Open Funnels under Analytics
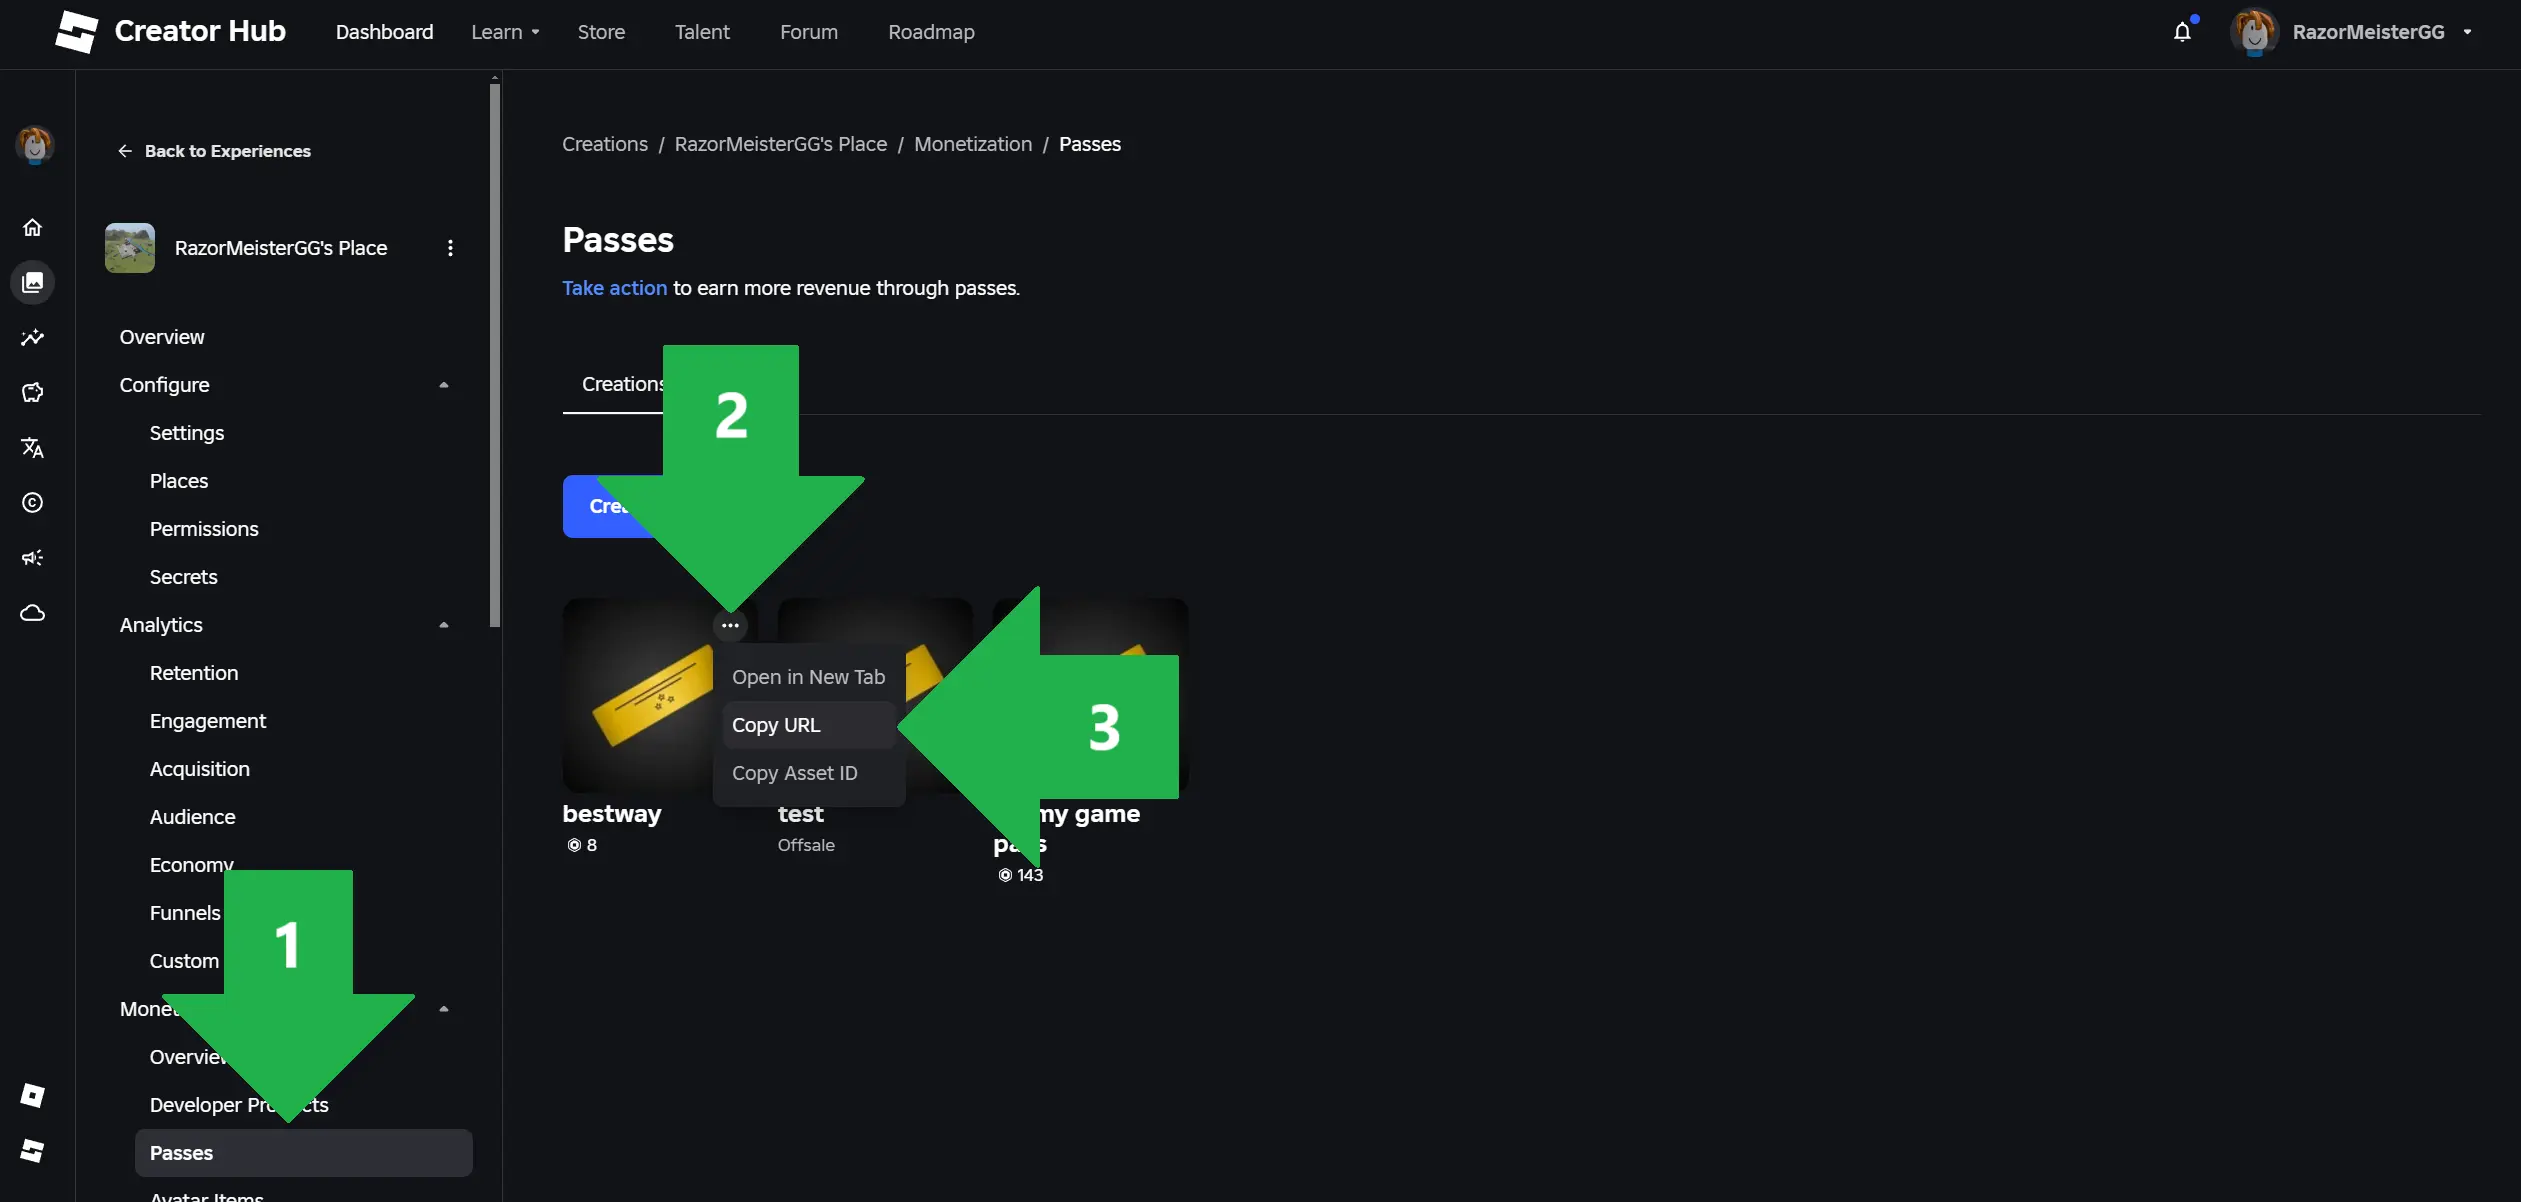Image resolution: width=2521 pixels, height=1202 pixels. tap(185, 913)
